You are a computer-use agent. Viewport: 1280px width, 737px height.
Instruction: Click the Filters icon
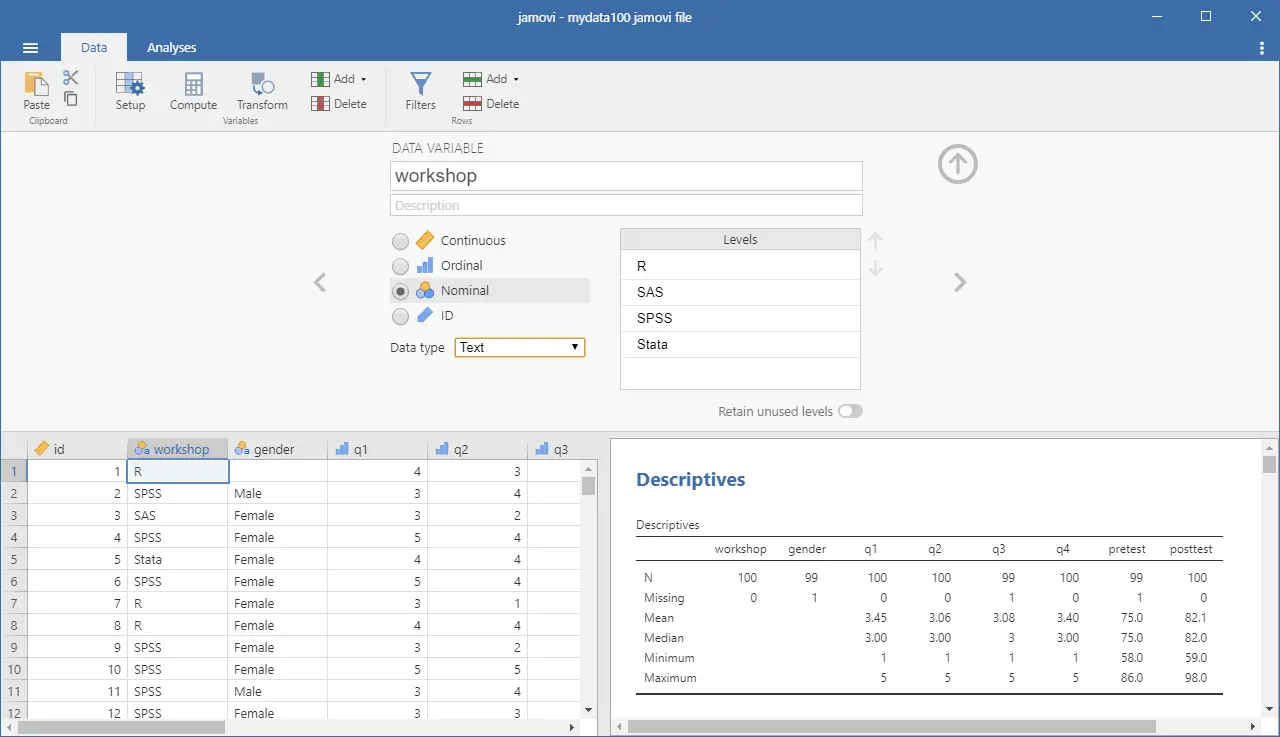(x=420, y=92)
